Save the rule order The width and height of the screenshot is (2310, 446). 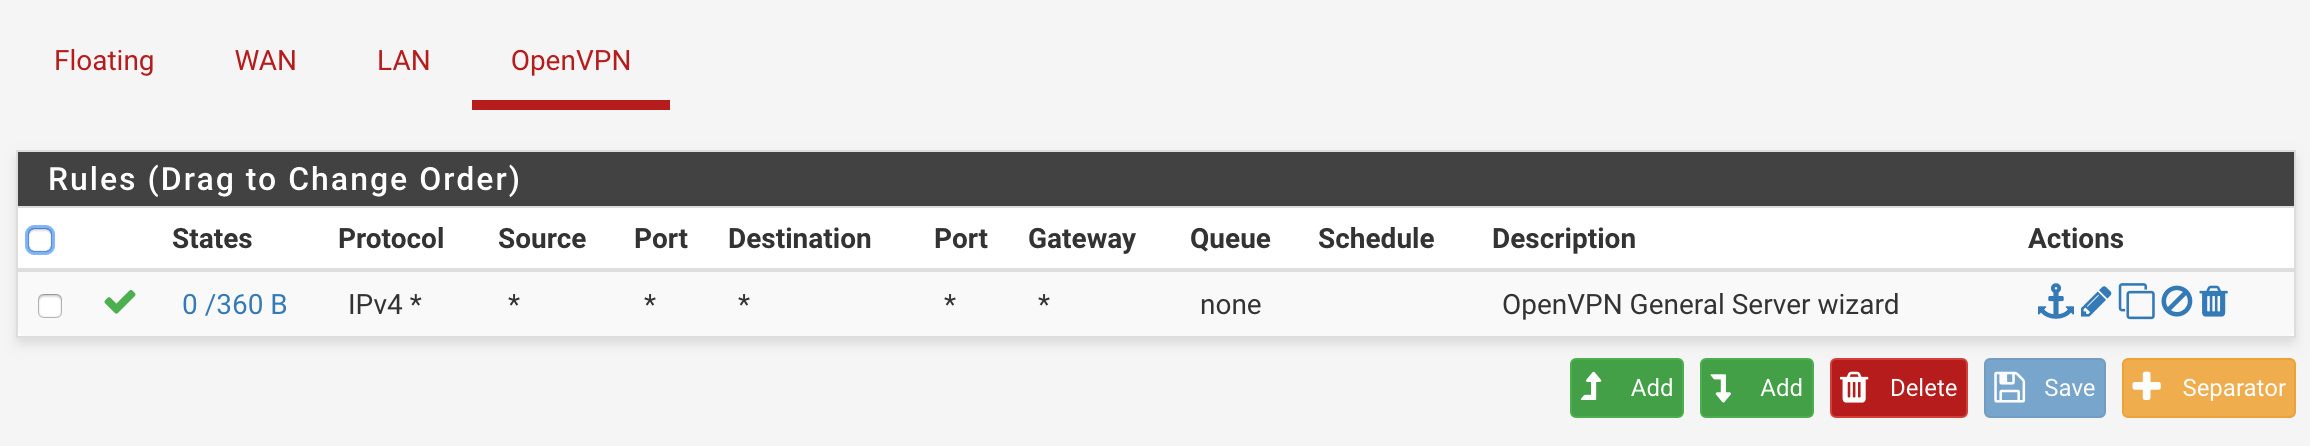[x=2044, y=388]
